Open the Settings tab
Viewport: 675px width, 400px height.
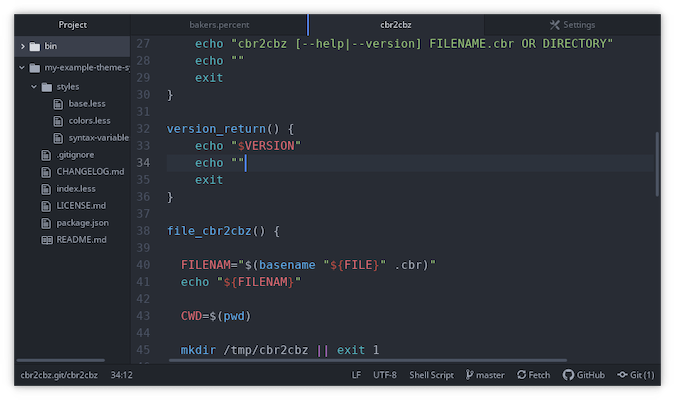(x=572, y=24)
